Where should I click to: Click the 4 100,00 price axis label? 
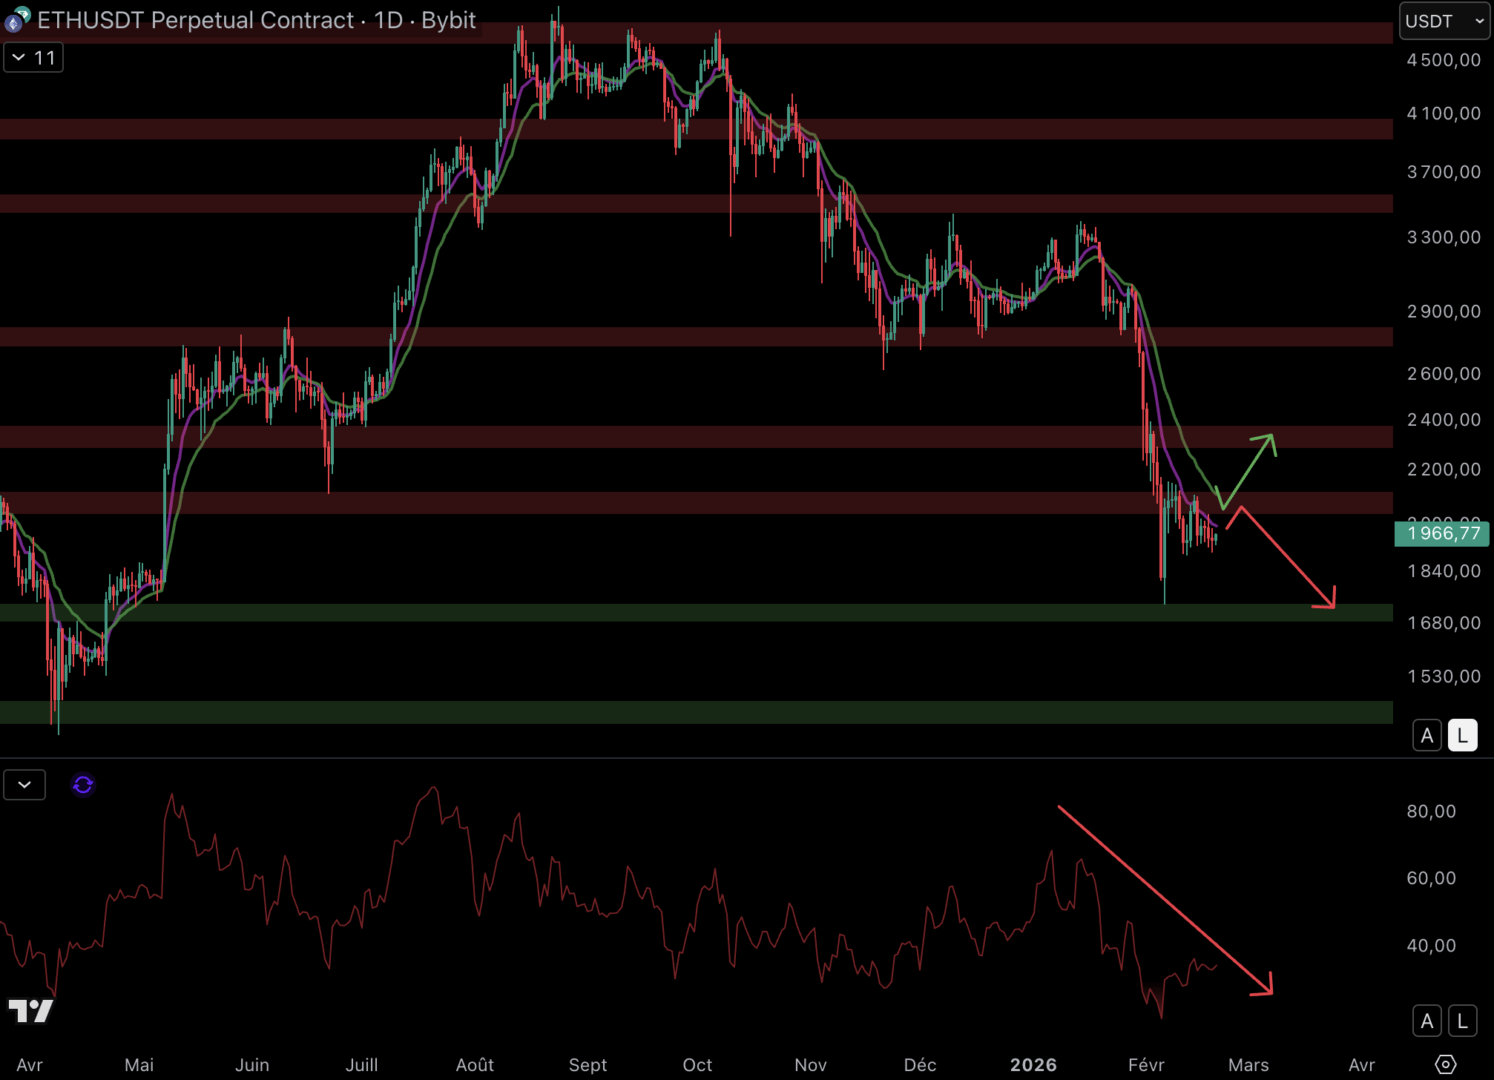tap(1443, 114)
